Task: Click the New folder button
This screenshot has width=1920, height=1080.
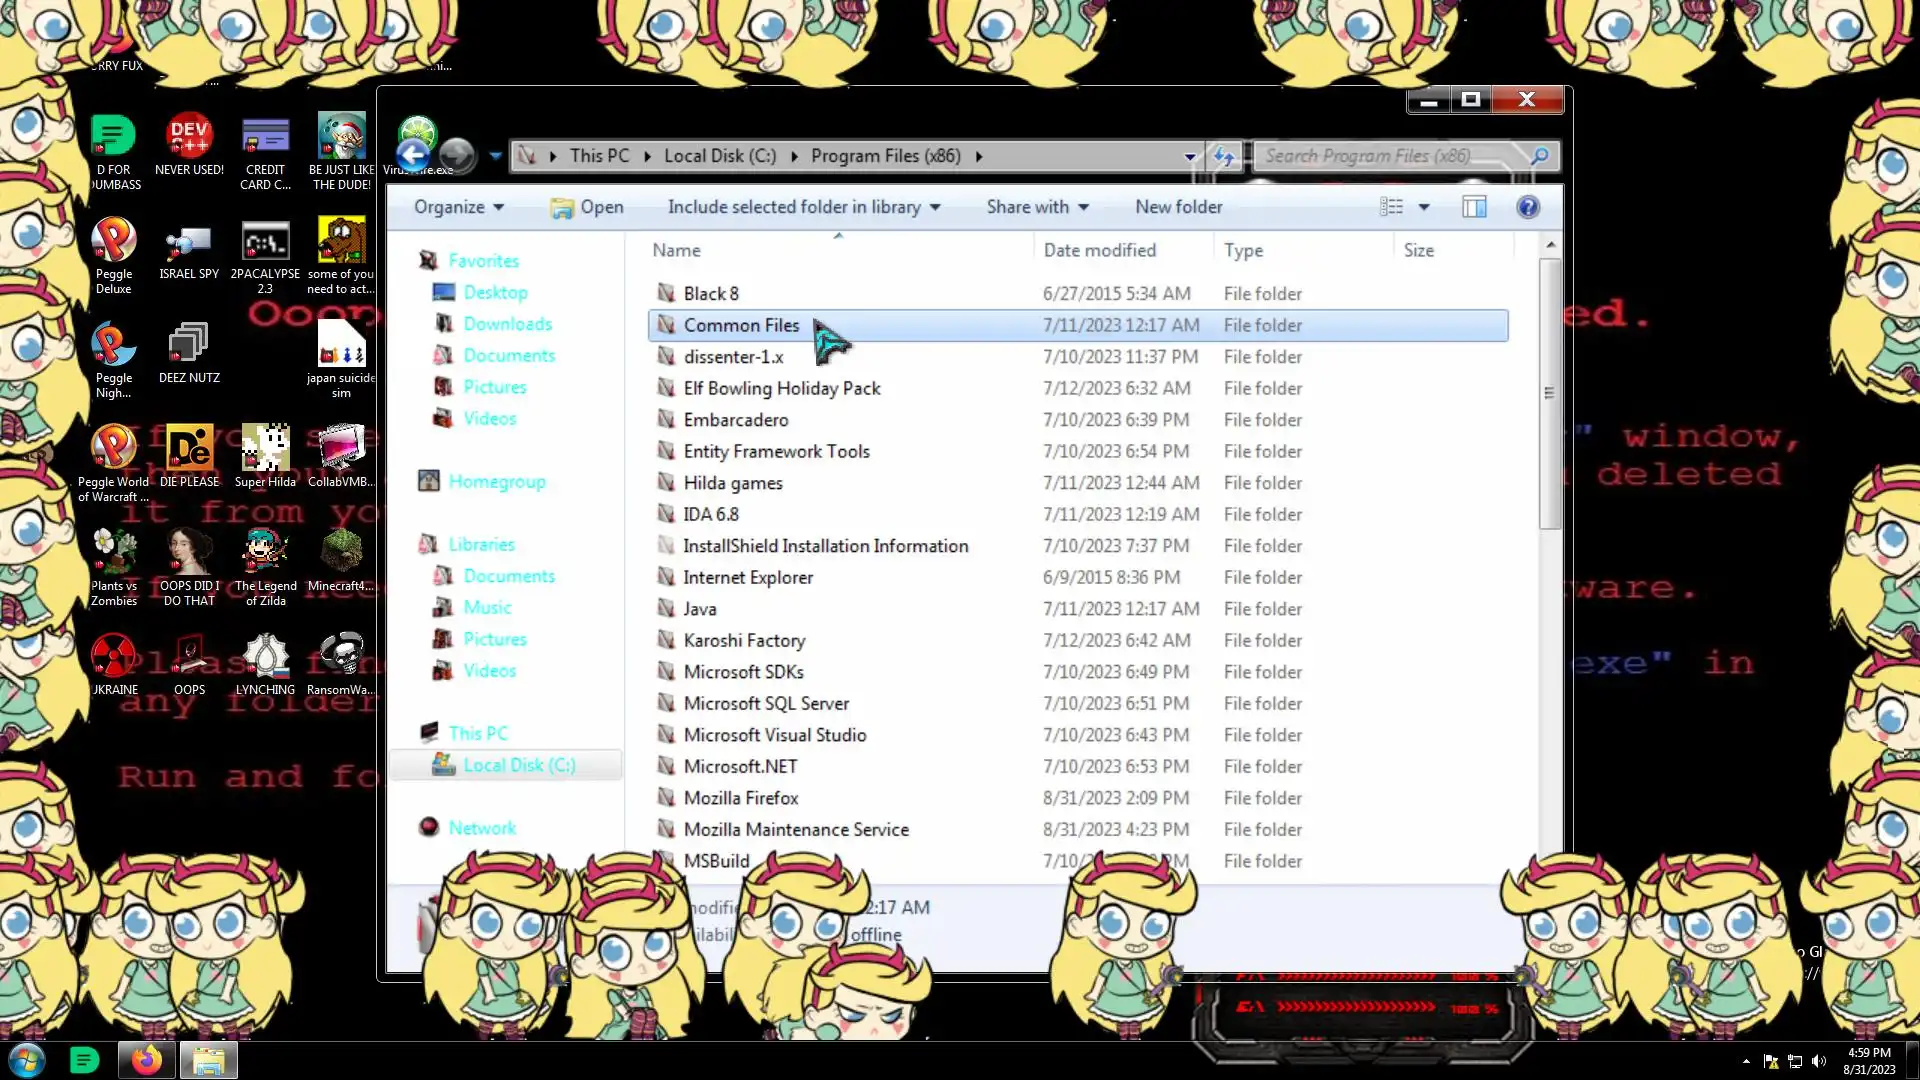Action: [1178, 207]
